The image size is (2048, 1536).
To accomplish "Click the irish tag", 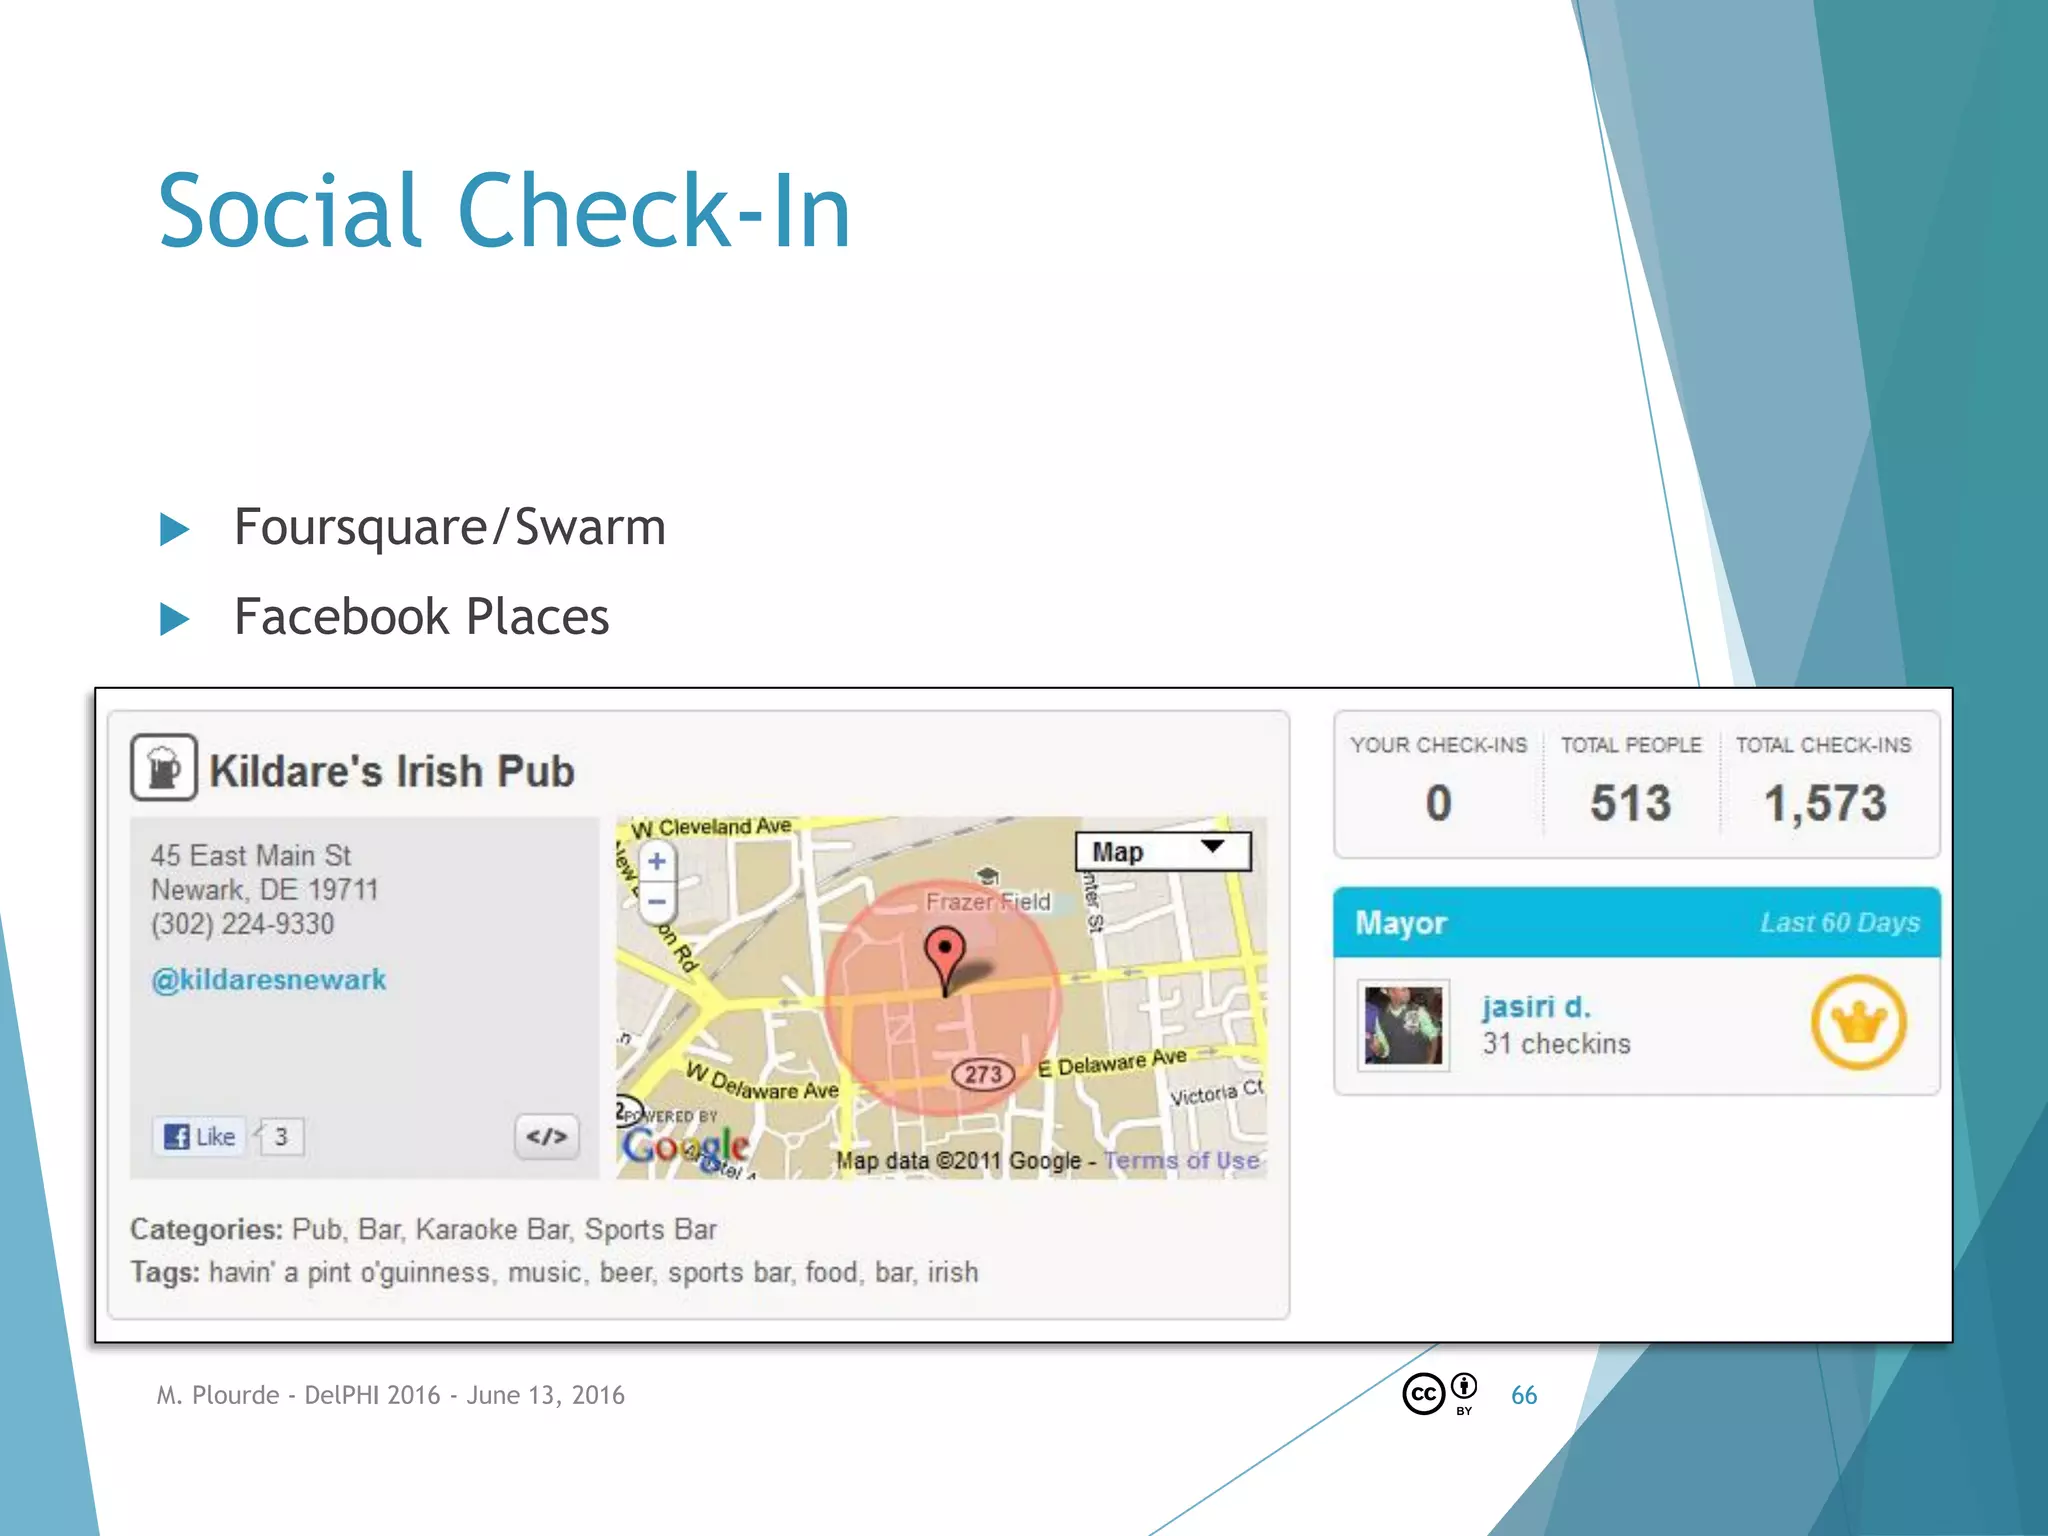I will coord(953,1272).
